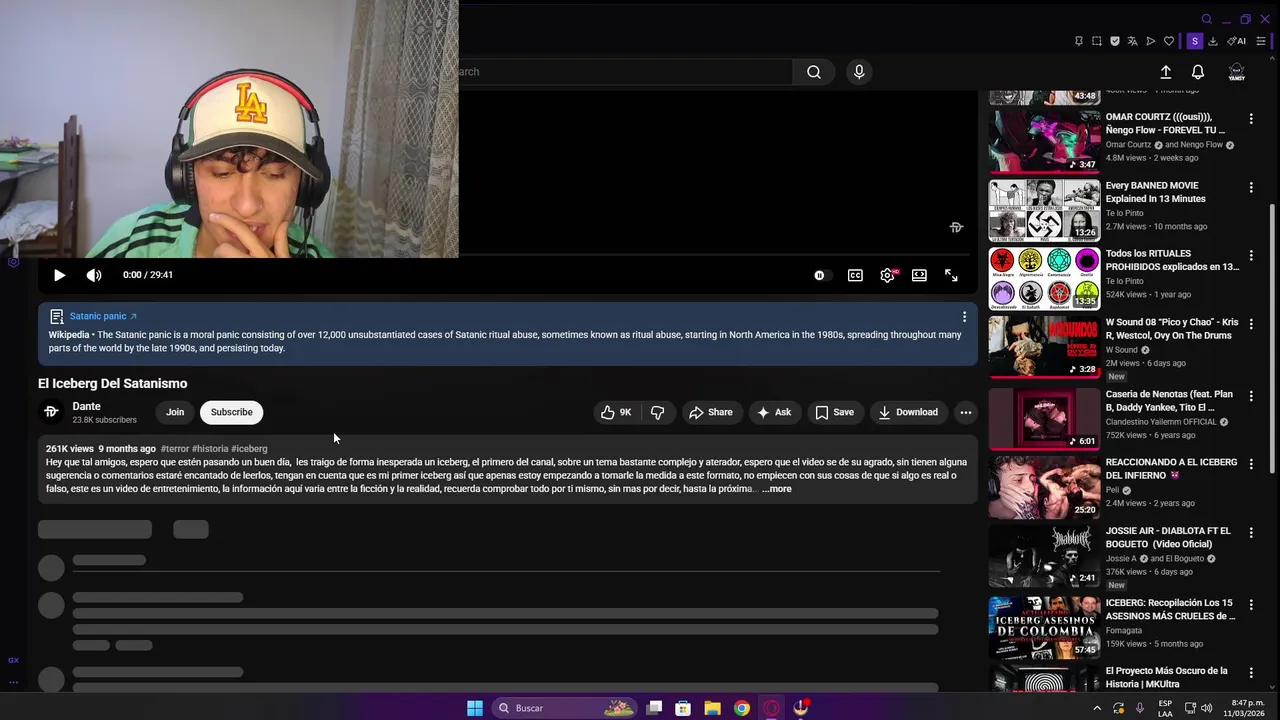This screenshot has height=720, width=1280.
Task: Open options for REACCIONANDO A EL ICEBERG video
Action: click(1251, 464)
